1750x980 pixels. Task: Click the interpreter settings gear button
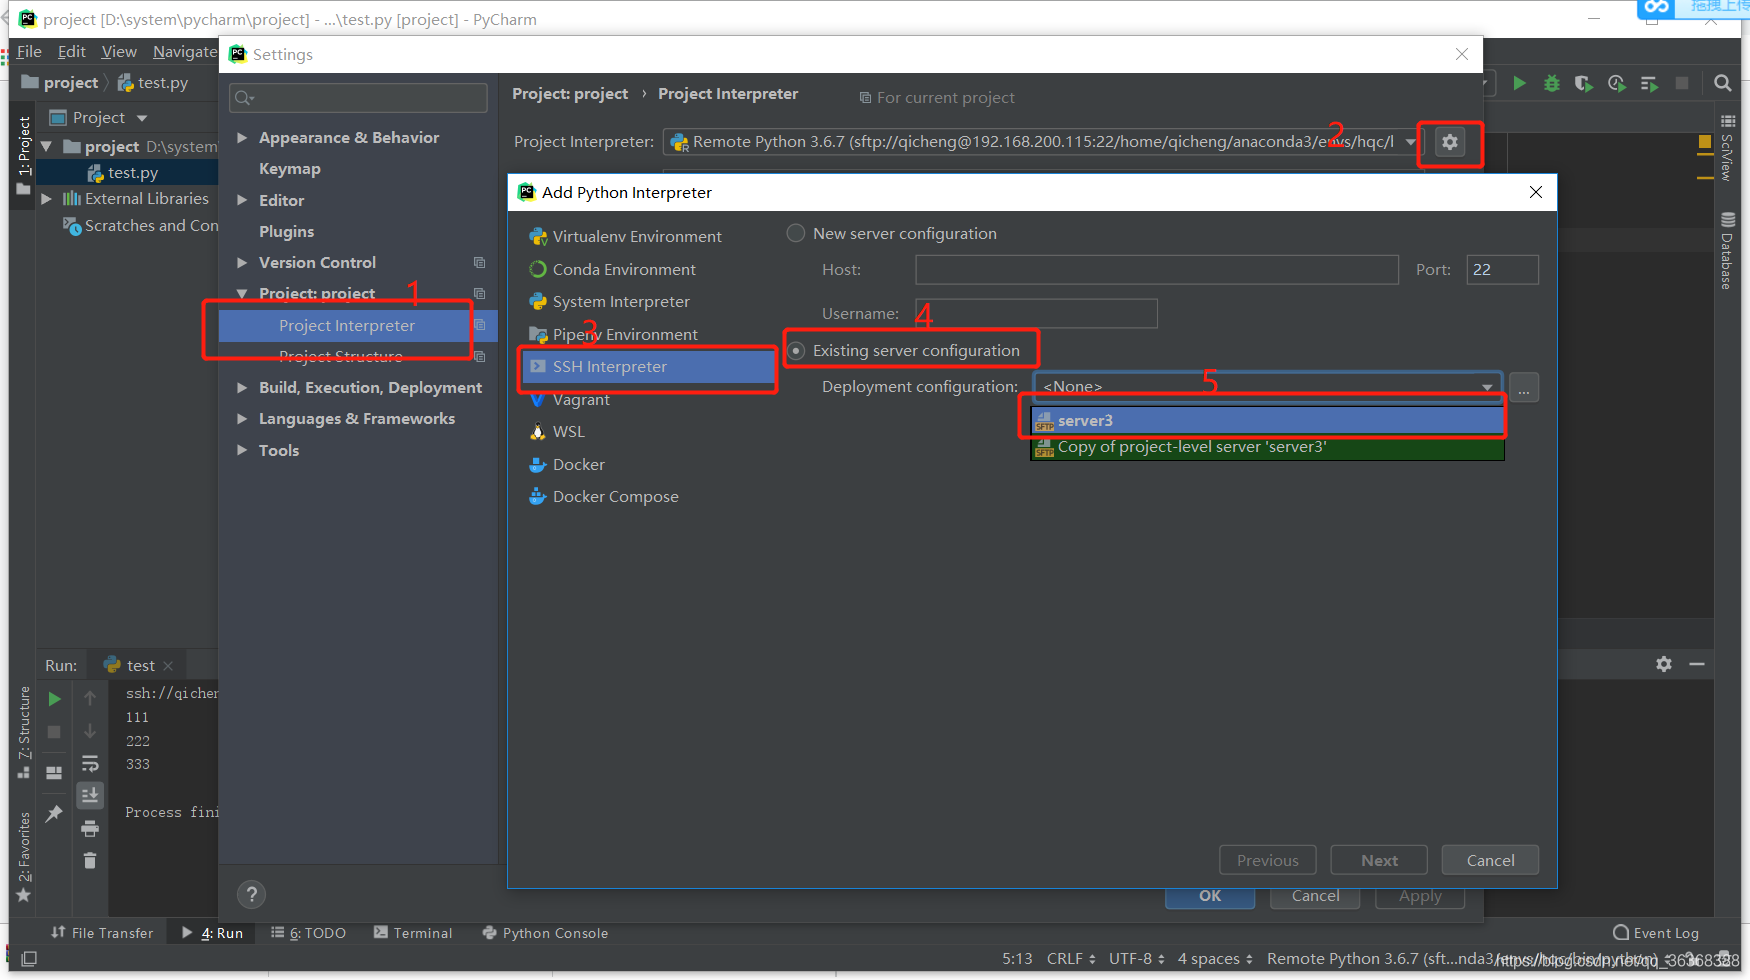coord(1449,142)
